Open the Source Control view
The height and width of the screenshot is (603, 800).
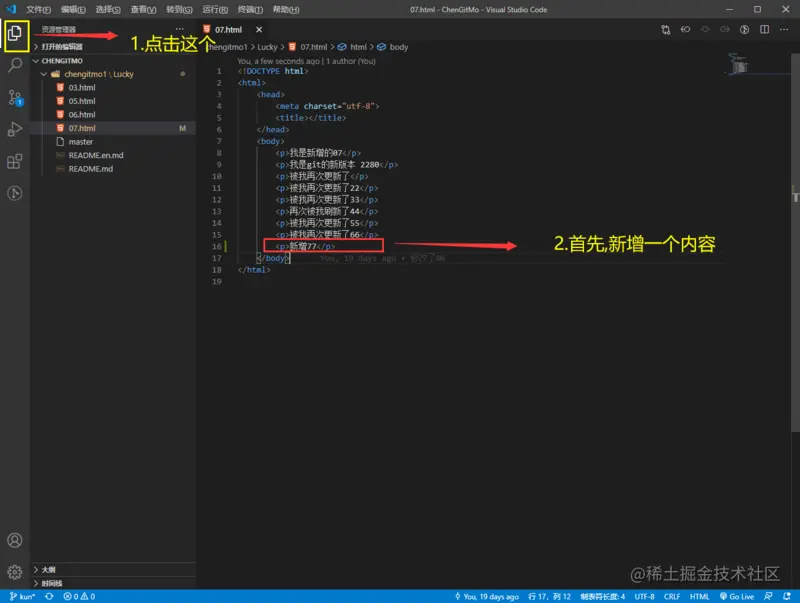coord(15,97)
